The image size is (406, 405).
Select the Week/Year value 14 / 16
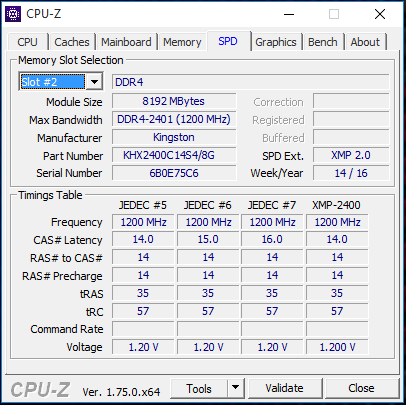point(351,173)
